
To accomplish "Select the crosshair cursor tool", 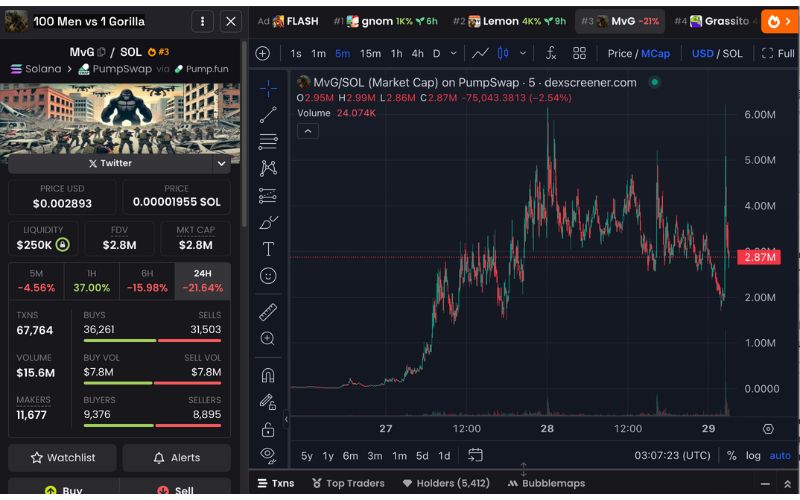I will (x=268, y=88).
